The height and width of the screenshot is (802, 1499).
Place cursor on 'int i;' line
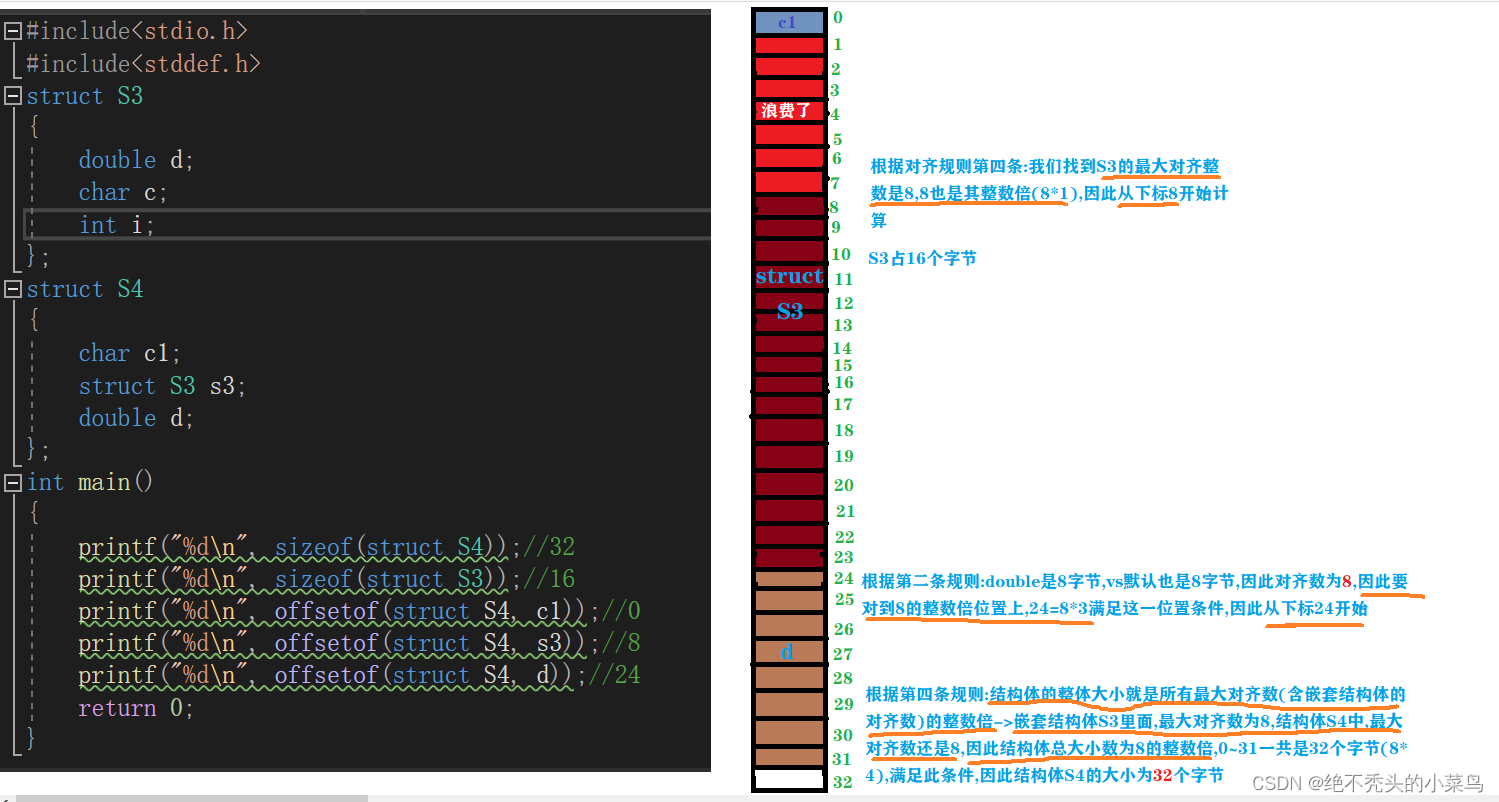tap(117, 225)
